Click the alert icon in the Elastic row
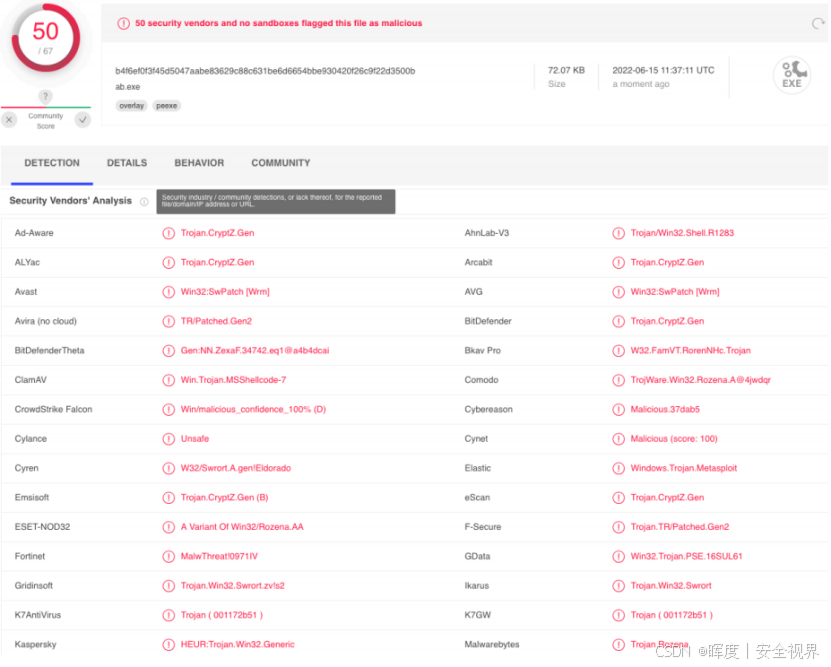Image resolution: width=831 pixels, height=667 pixels. (x=618, y=468)
